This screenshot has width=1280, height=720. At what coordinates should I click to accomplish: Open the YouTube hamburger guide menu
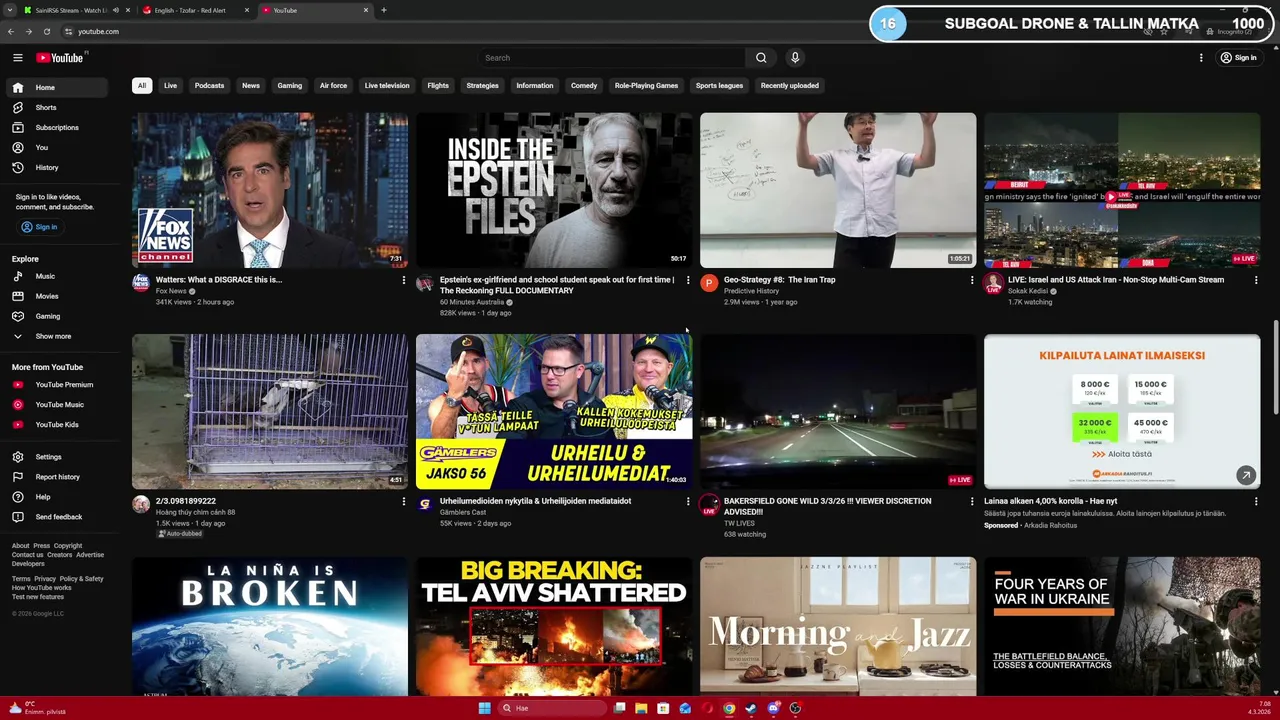click(x=17, y=58)
